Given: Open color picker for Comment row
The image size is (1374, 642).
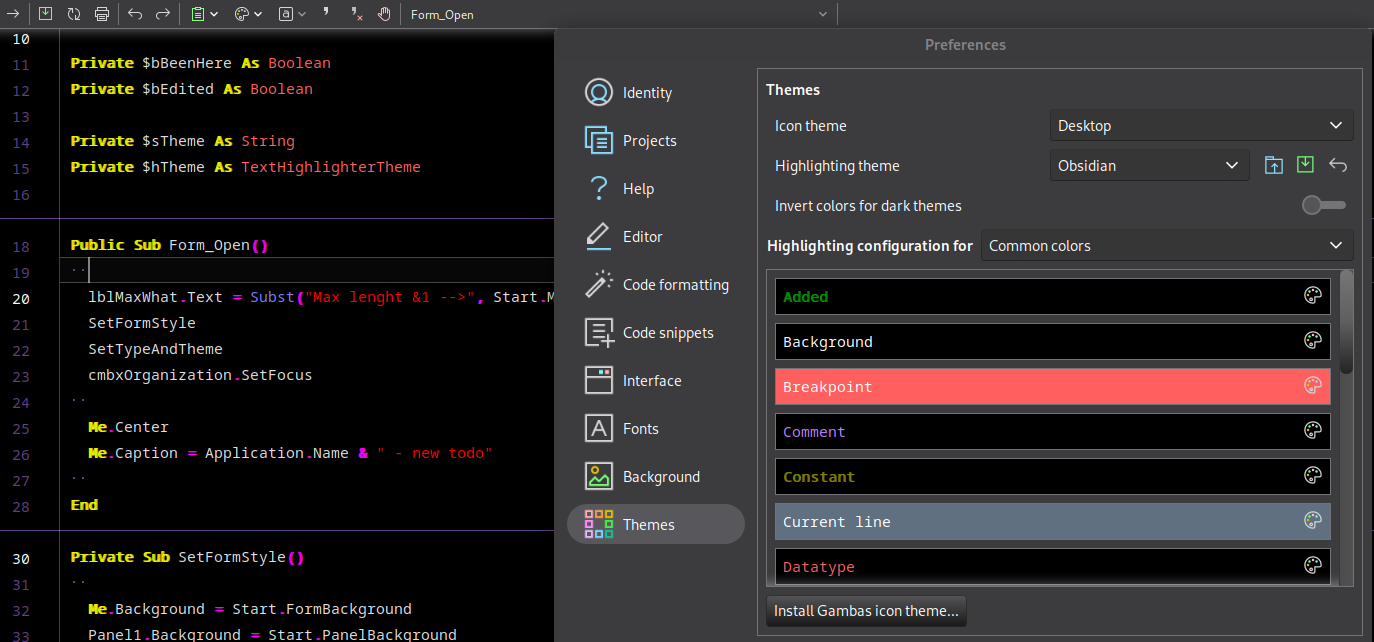Looking at the screenshot, I should (1313, 432).
